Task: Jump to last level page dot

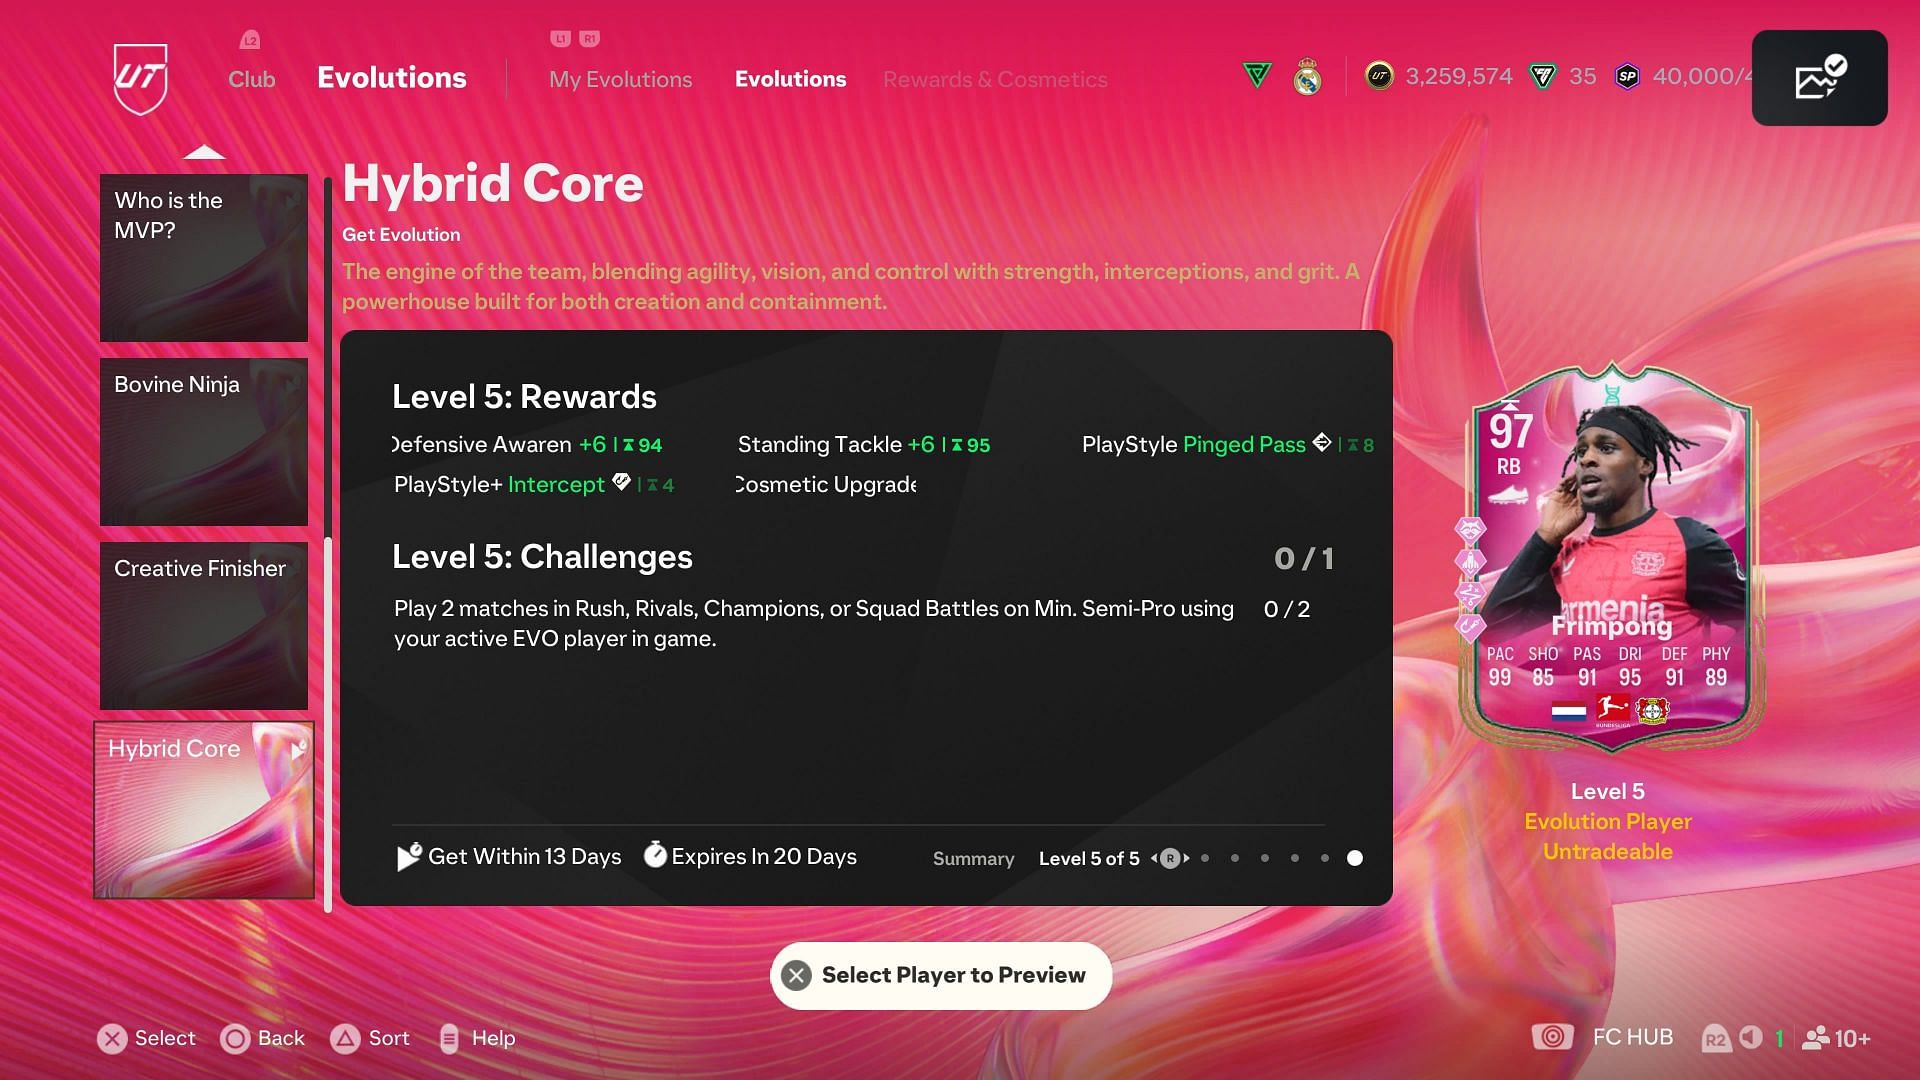Action: (1354, 858)
